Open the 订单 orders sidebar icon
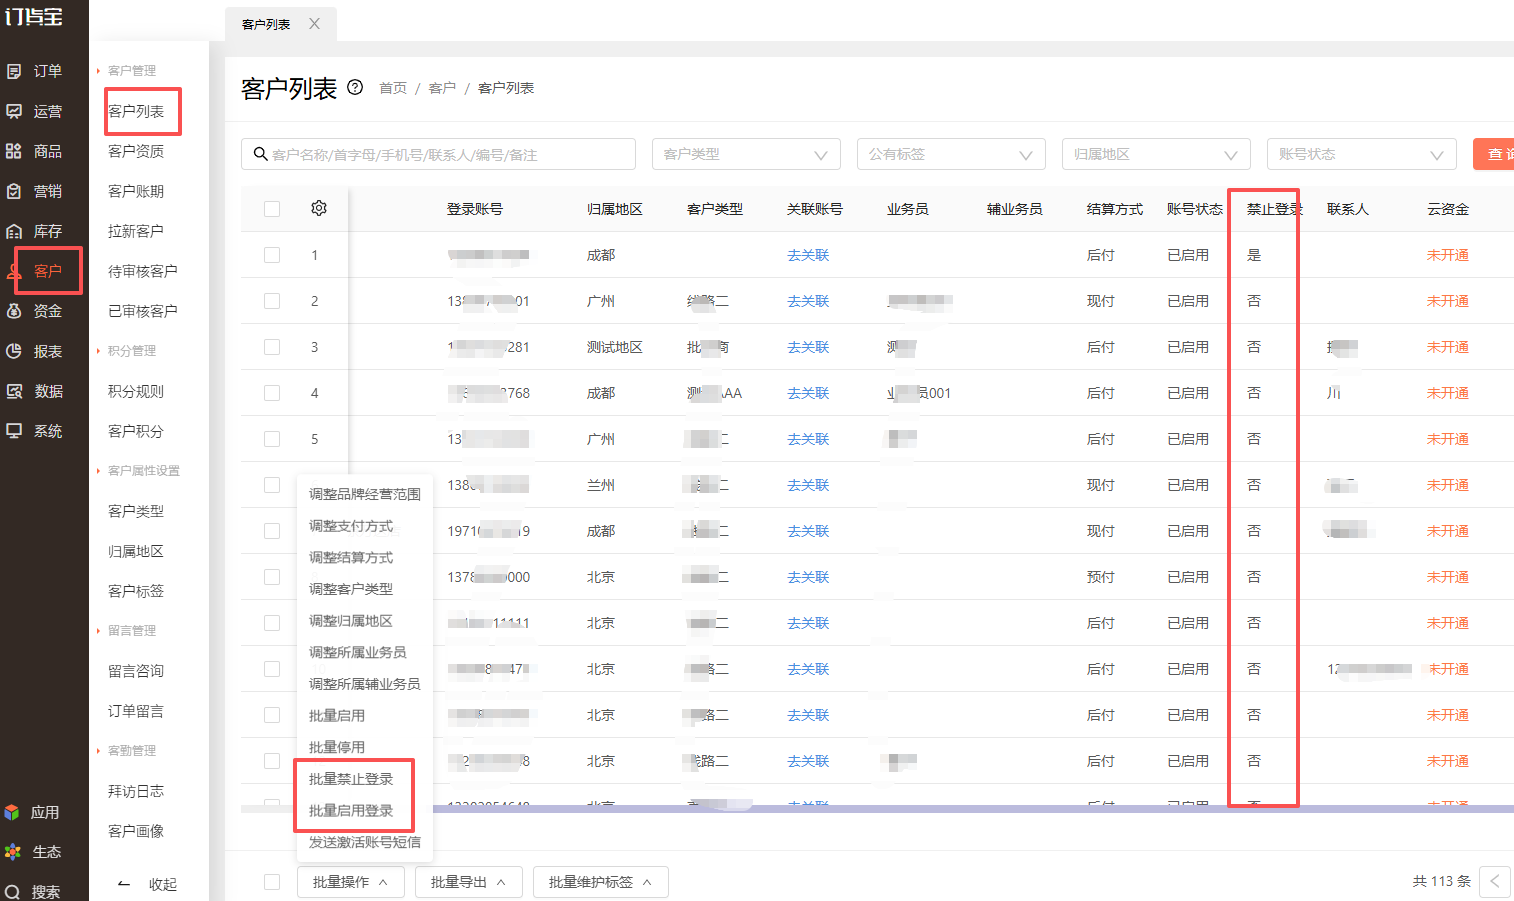Viewport: 1514px width, 901px height. [14, 71]
